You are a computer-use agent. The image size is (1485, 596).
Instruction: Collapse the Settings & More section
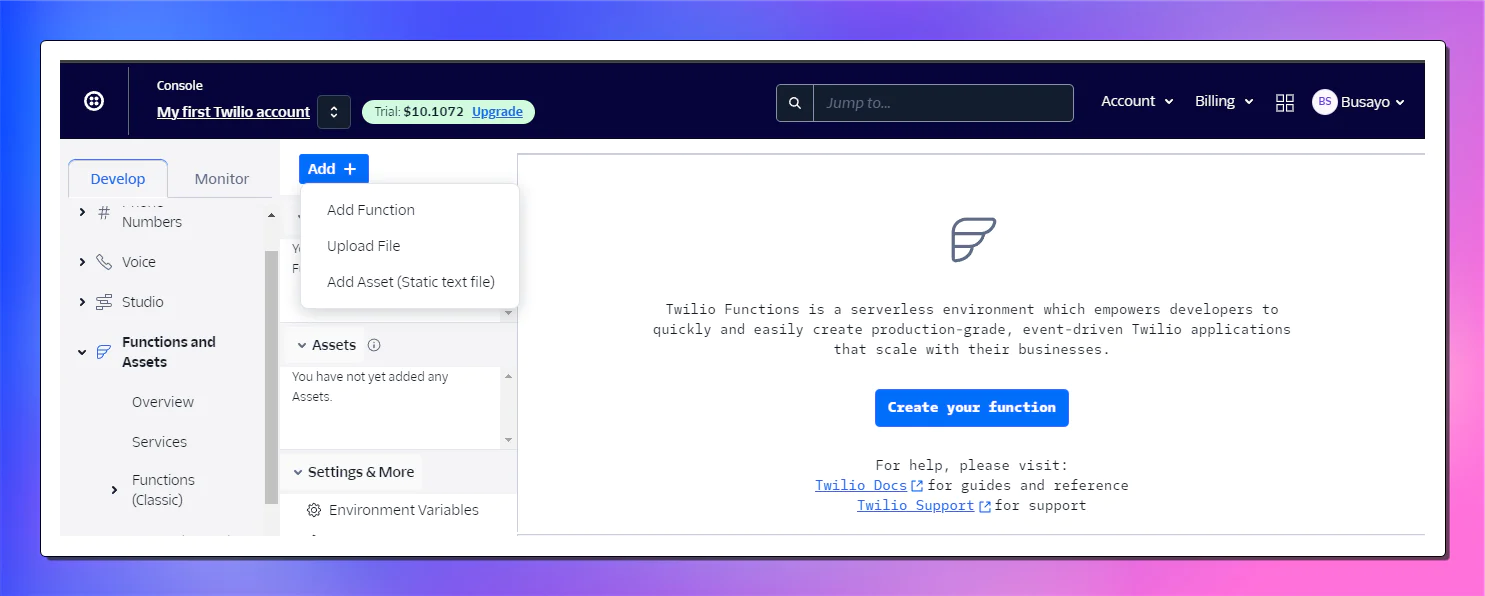[297, 472]
